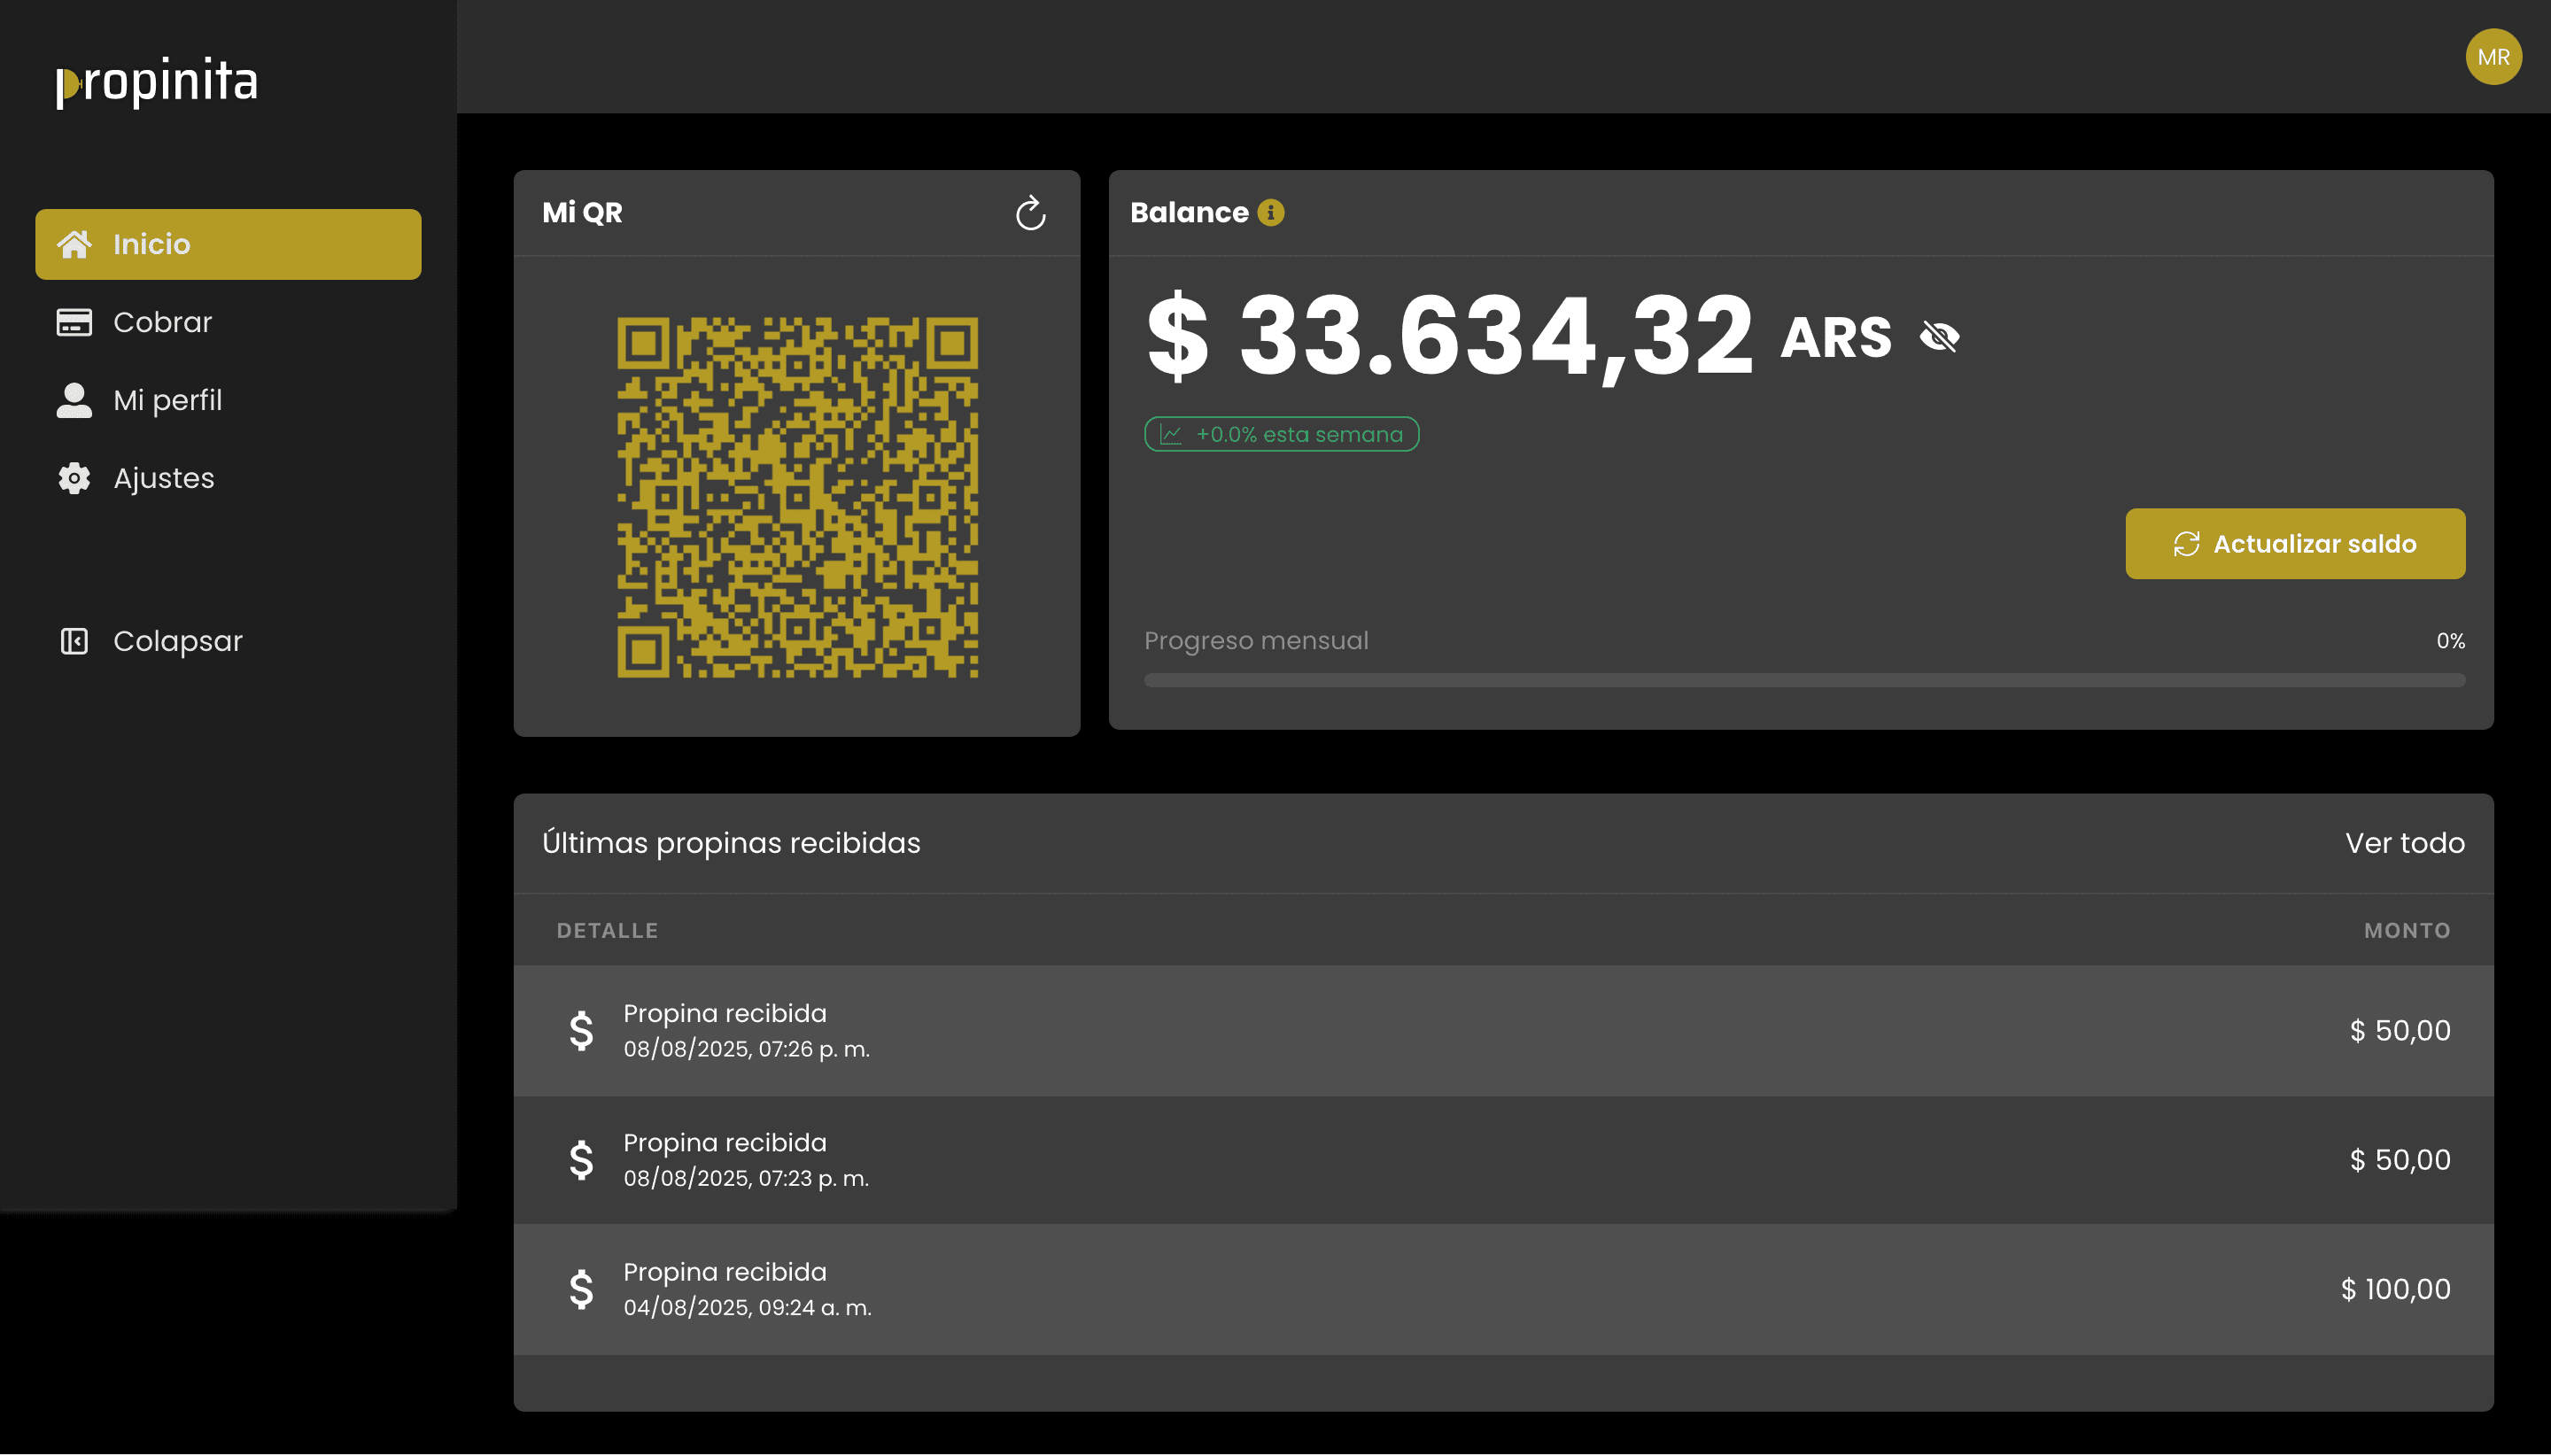The image size is (2551, 1456).
Task: Click the Balance info icon
Action: pyautogui.click(x=1268, y=212)
